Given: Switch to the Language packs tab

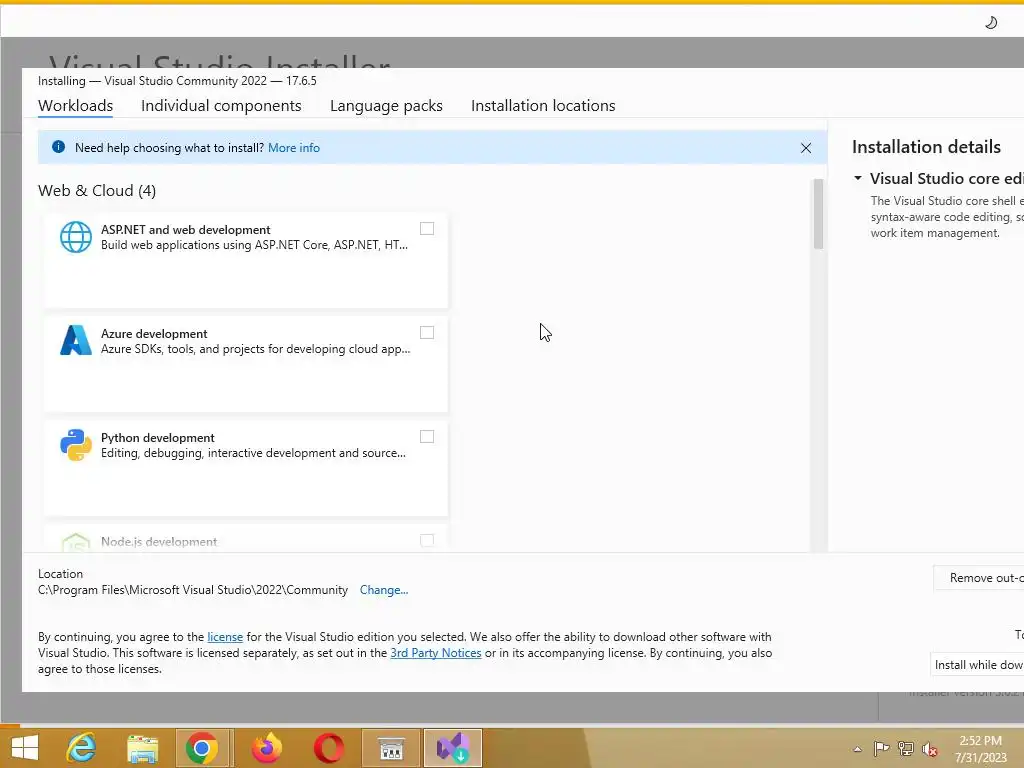Looking at the screenshot, I should [386, 106].
